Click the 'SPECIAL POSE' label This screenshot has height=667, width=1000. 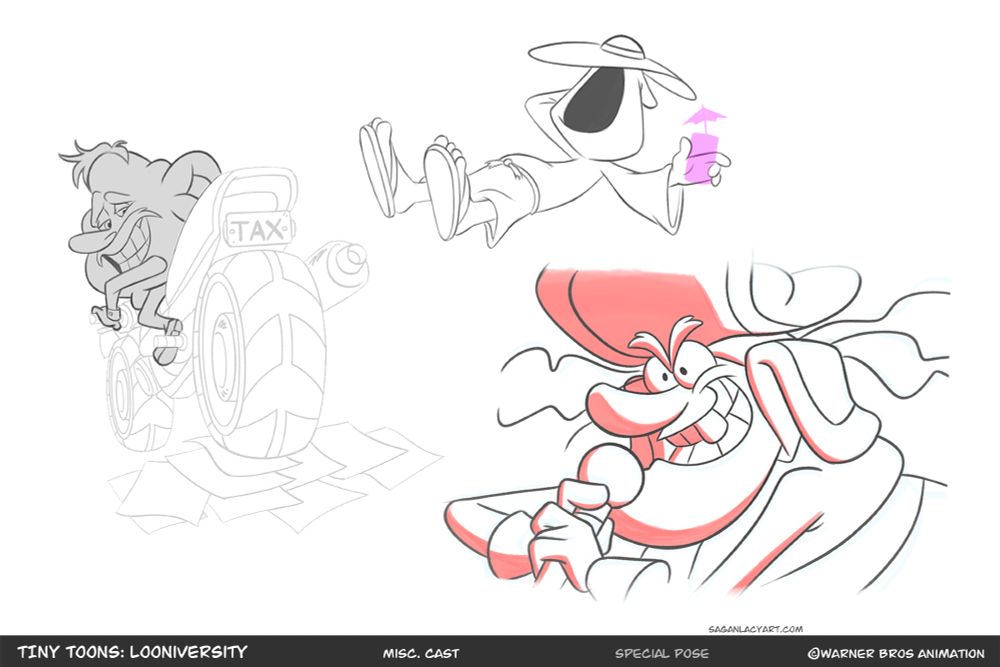661,653
